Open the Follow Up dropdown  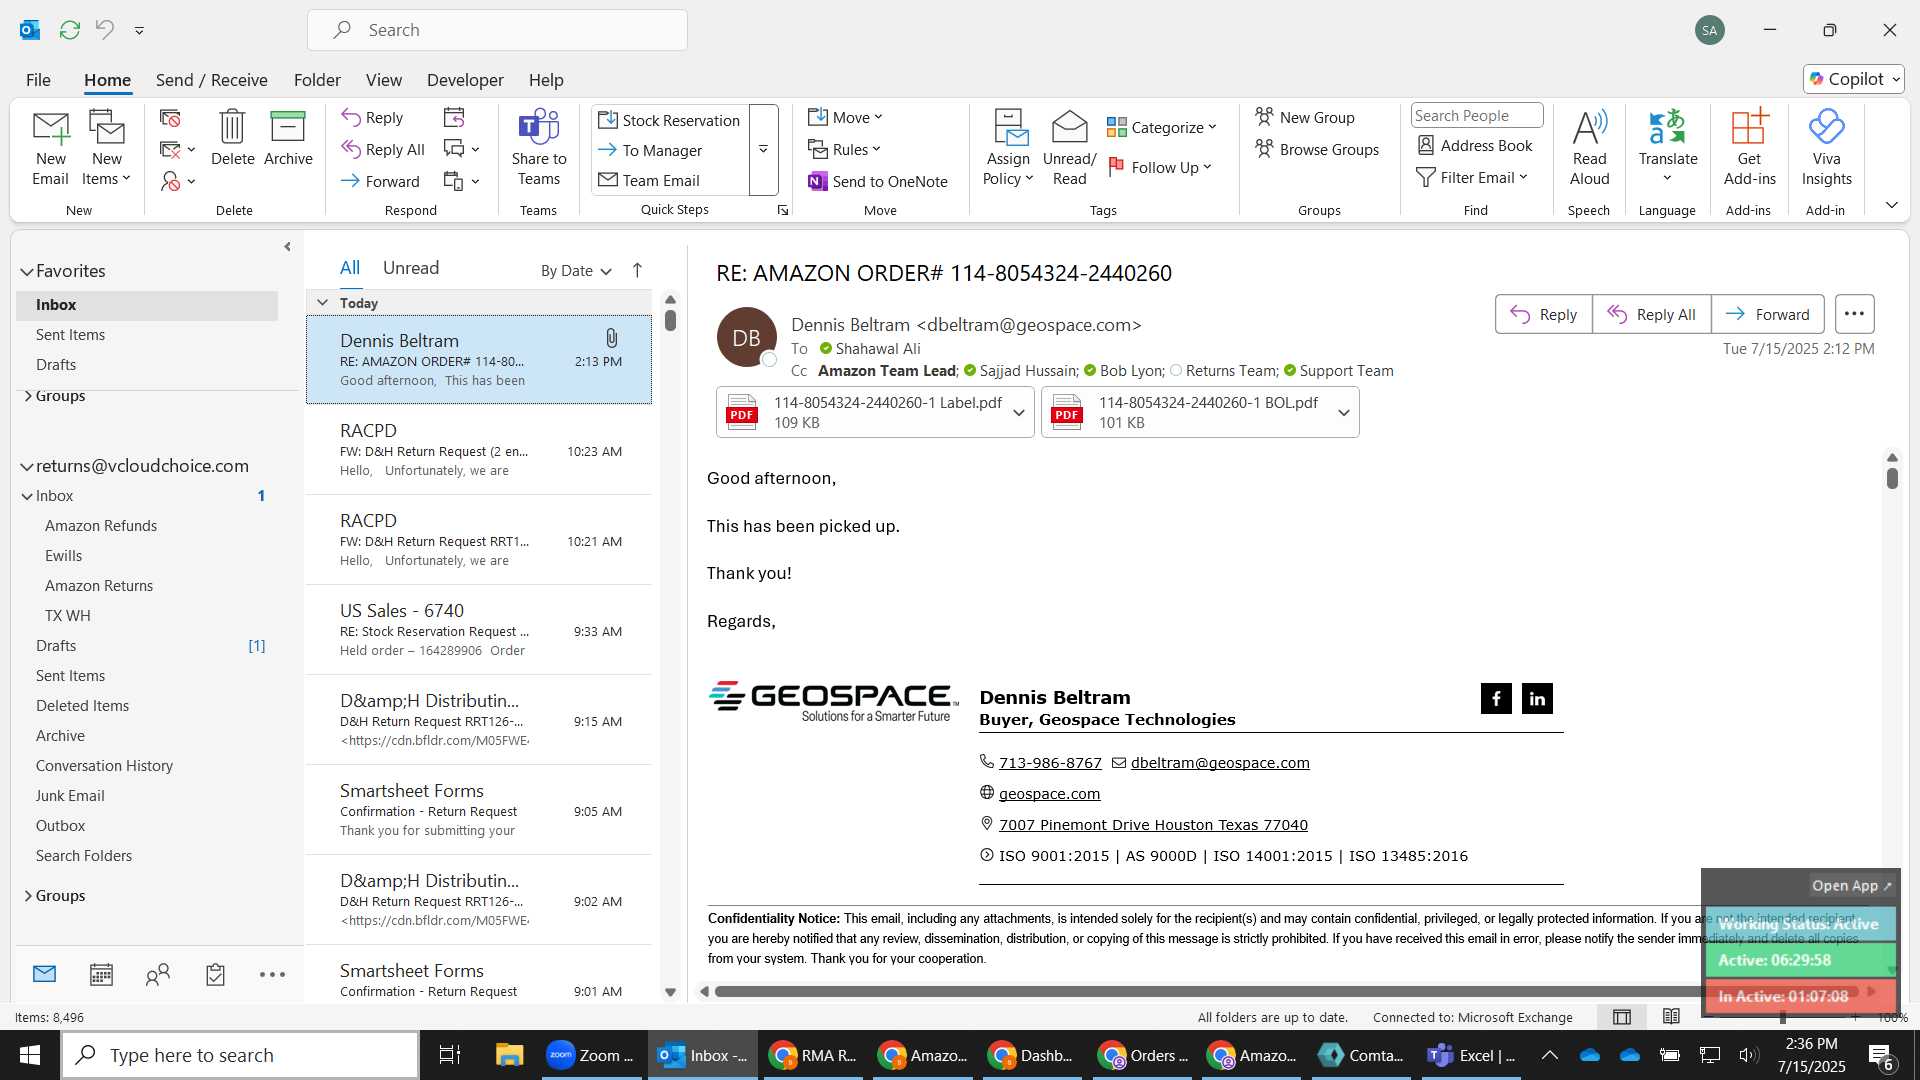(x=1160, y=167)
